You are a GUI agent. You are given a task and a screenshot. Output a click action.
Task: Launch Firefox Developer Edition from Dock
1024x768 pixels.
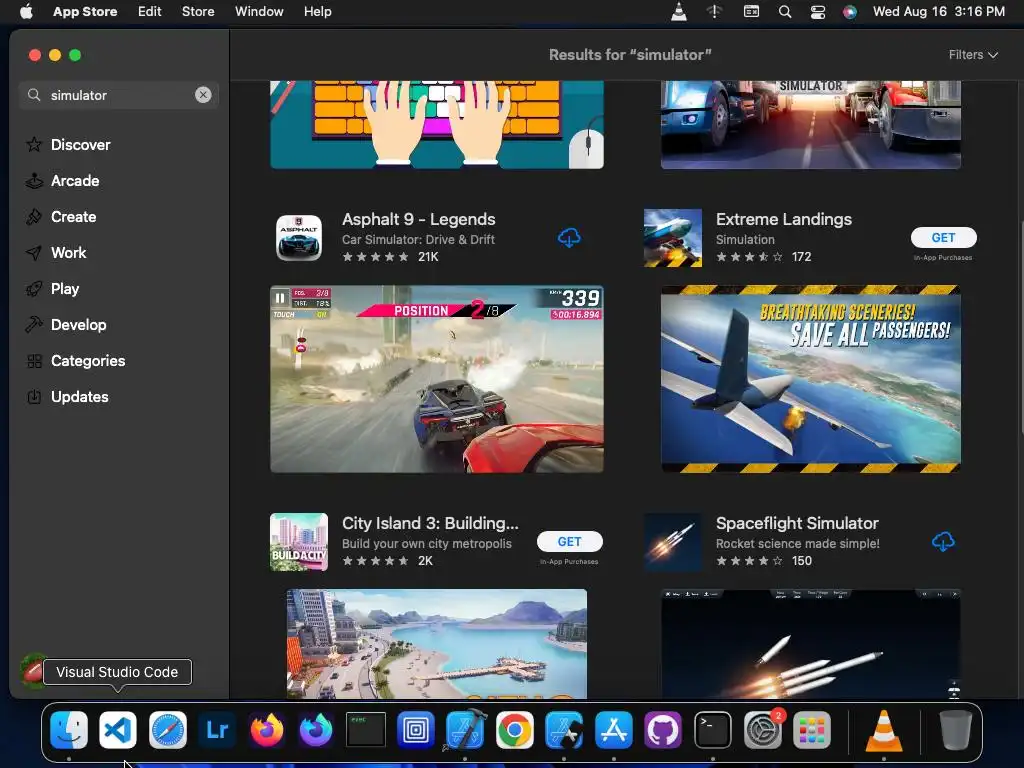[x=316, y=730]
